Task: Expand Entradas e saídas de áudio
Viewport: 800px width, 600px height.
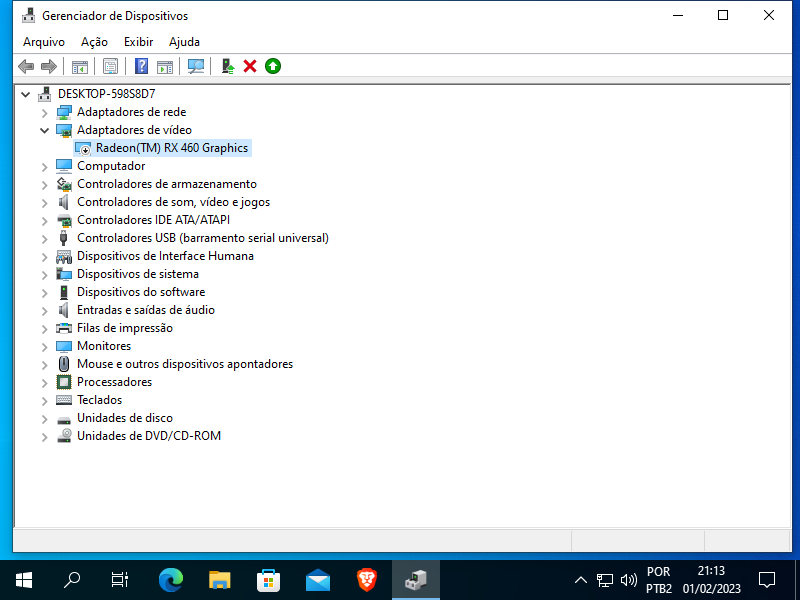Action: click(44, 311)
